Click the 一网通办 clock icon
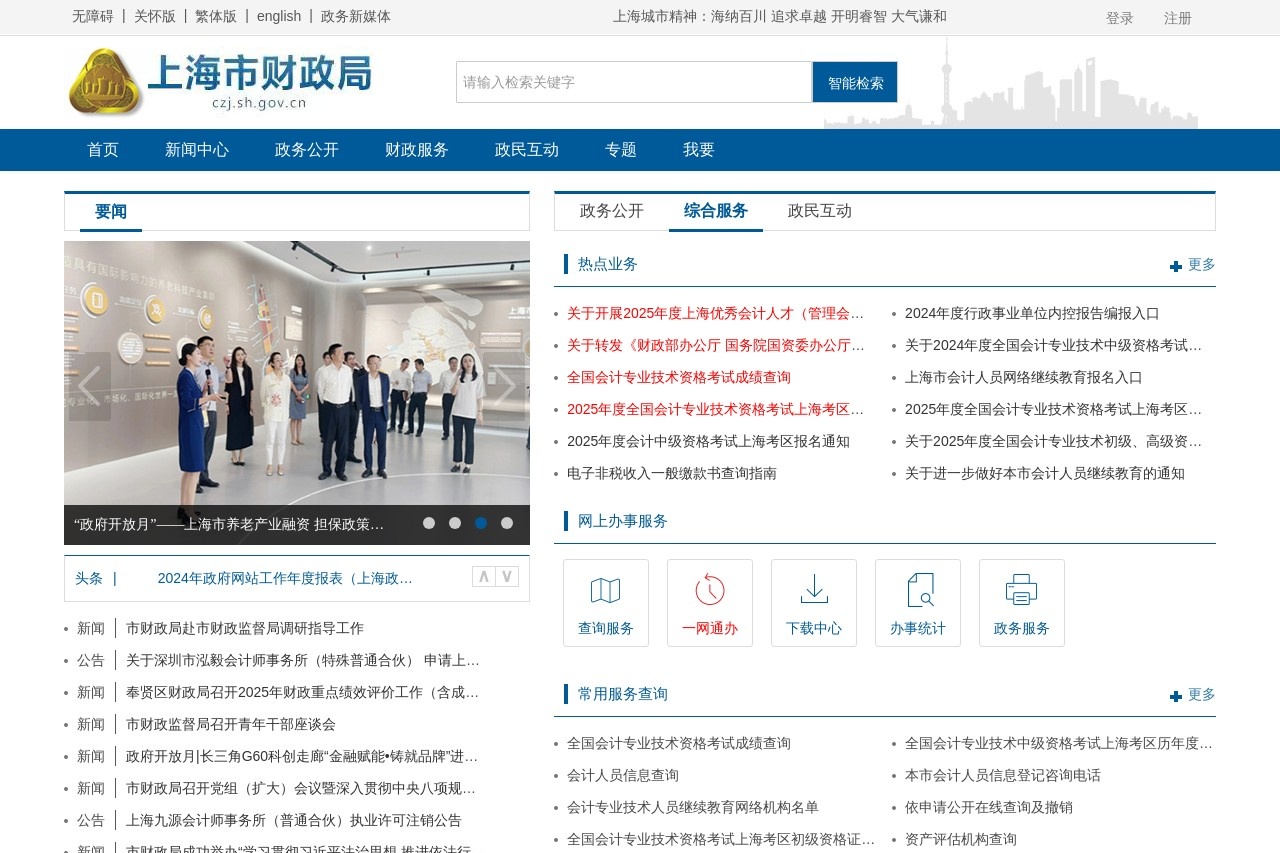Screen dimensions: 1280x853 [x=709, y=591]
